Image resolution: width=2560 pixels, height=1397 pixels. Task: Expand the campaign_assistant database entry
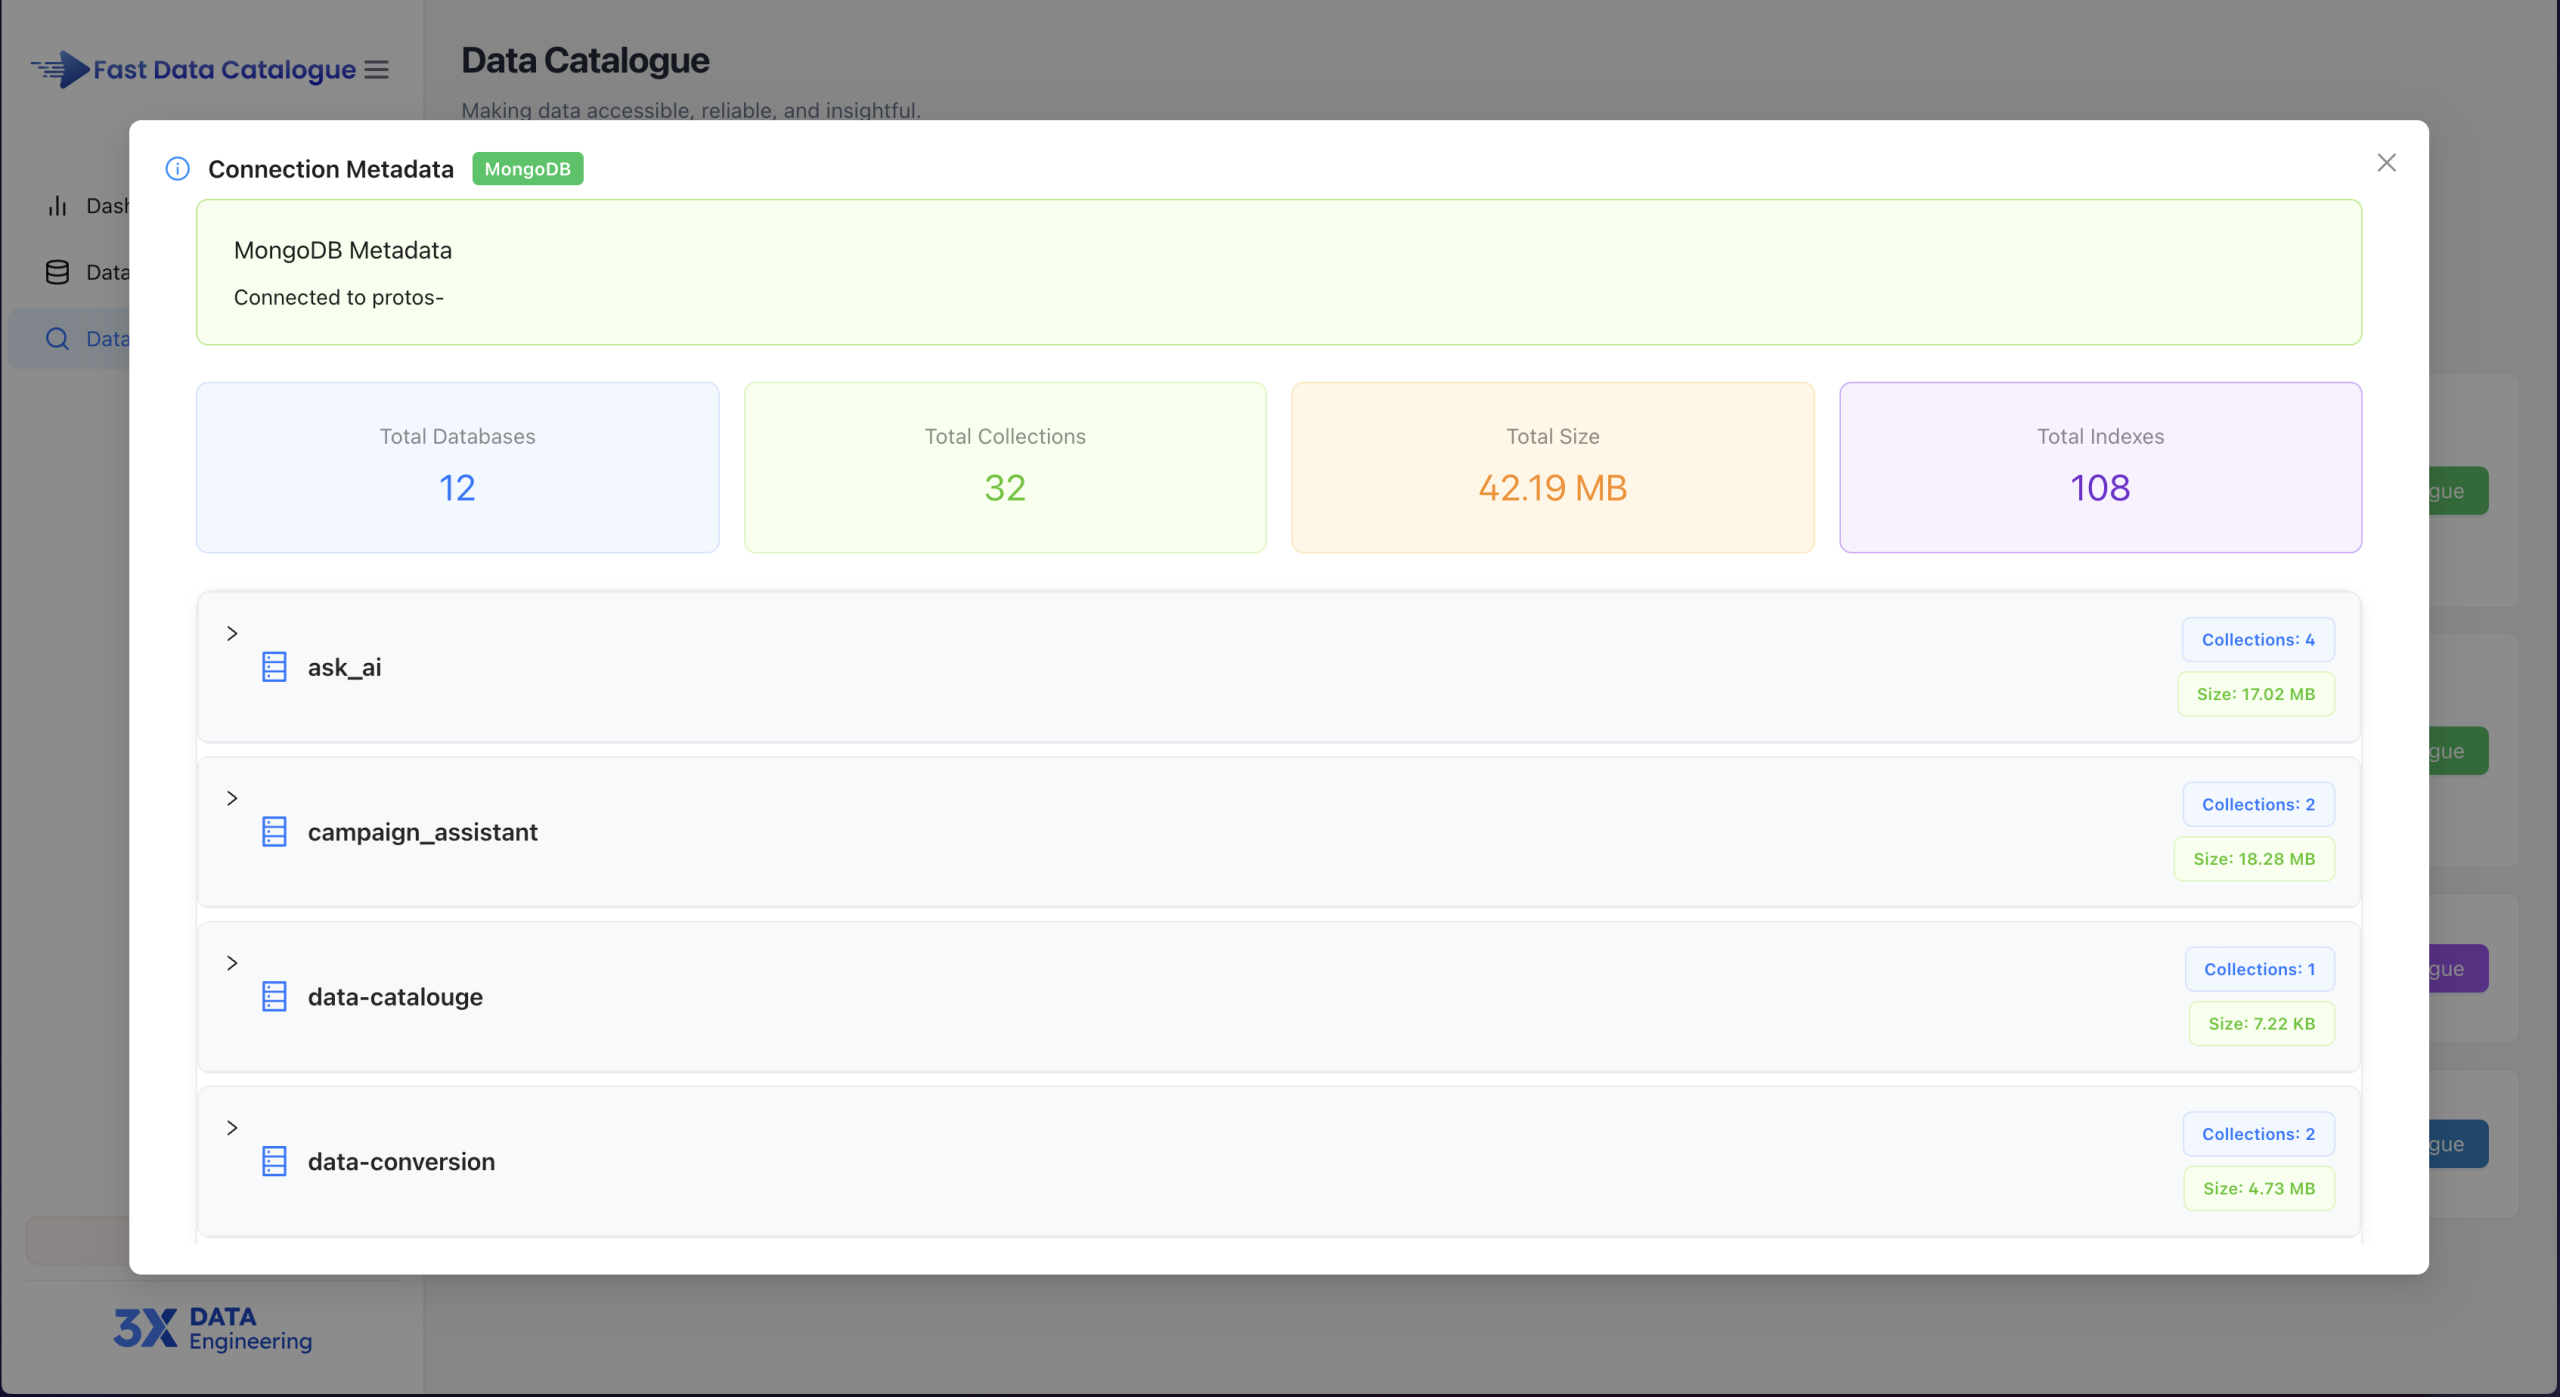click(x=232, y=797)
